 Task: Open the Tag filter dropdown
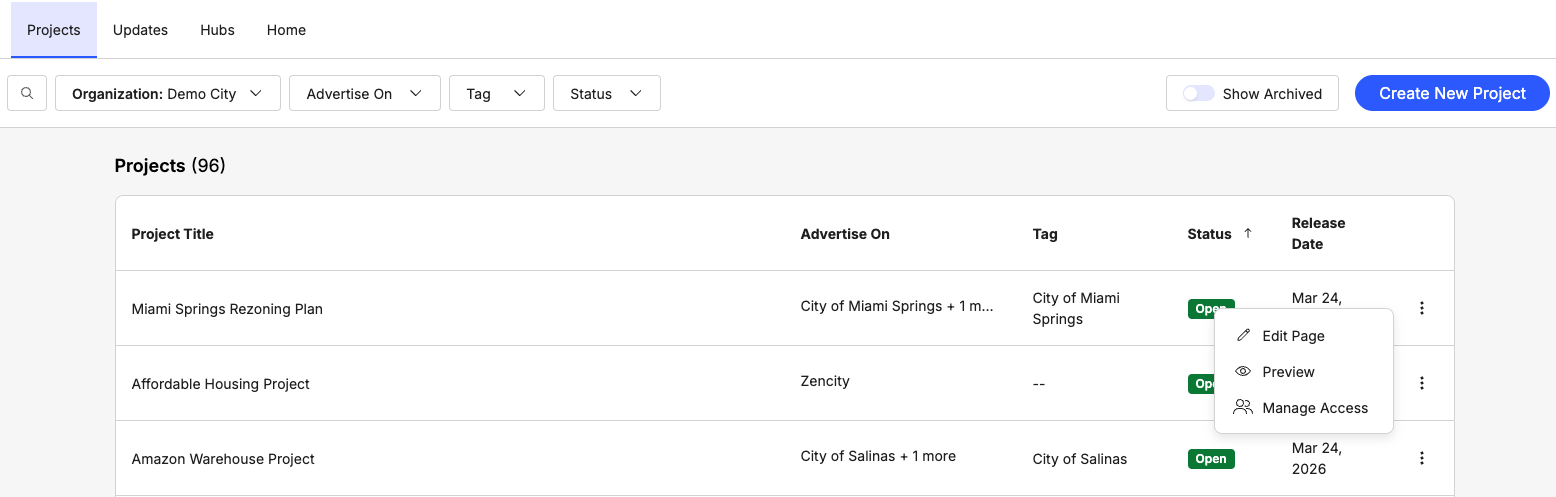tap(496, 93)
